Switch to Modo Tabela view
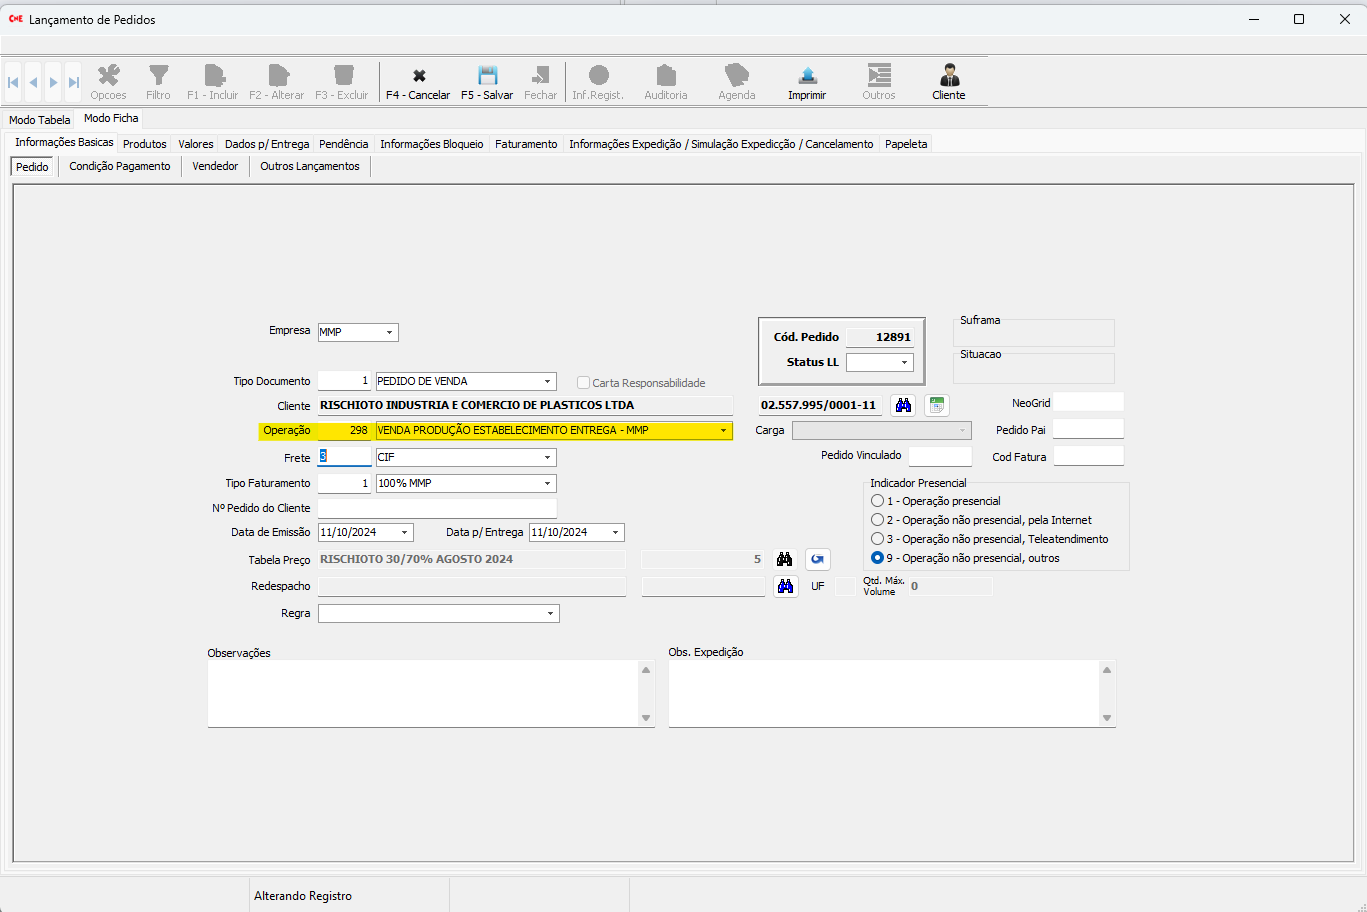The width and height of the screenshot is (1367, 912). point(40,119)
